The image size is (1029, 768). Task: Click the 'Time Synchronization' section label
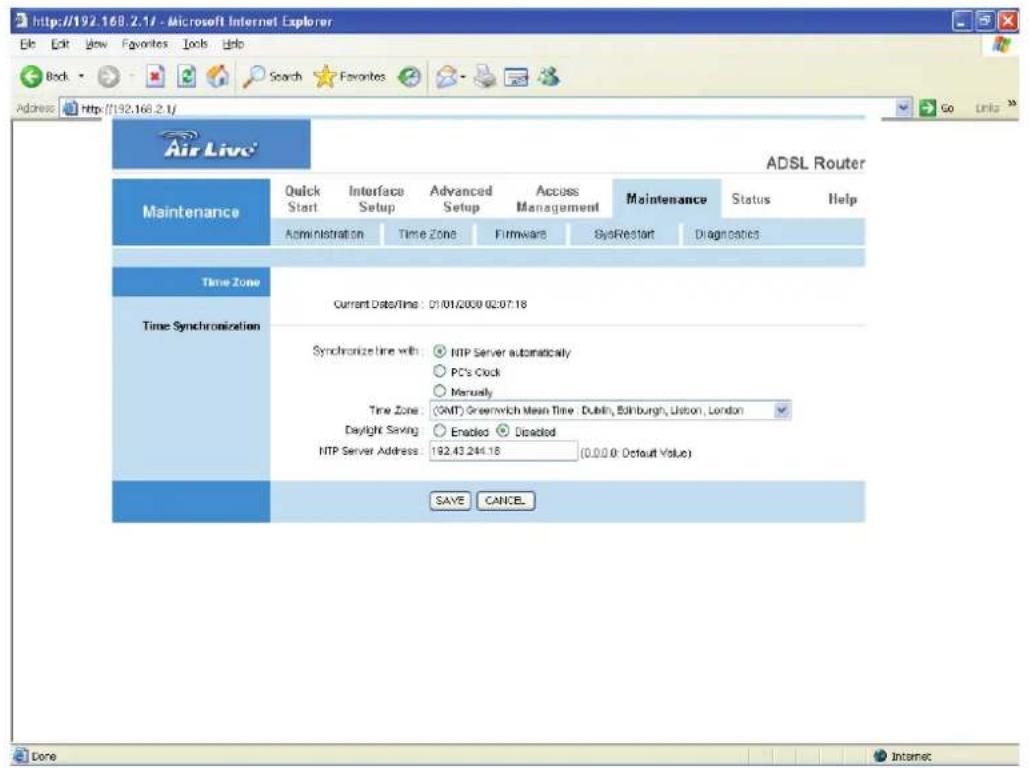[201, 326]
